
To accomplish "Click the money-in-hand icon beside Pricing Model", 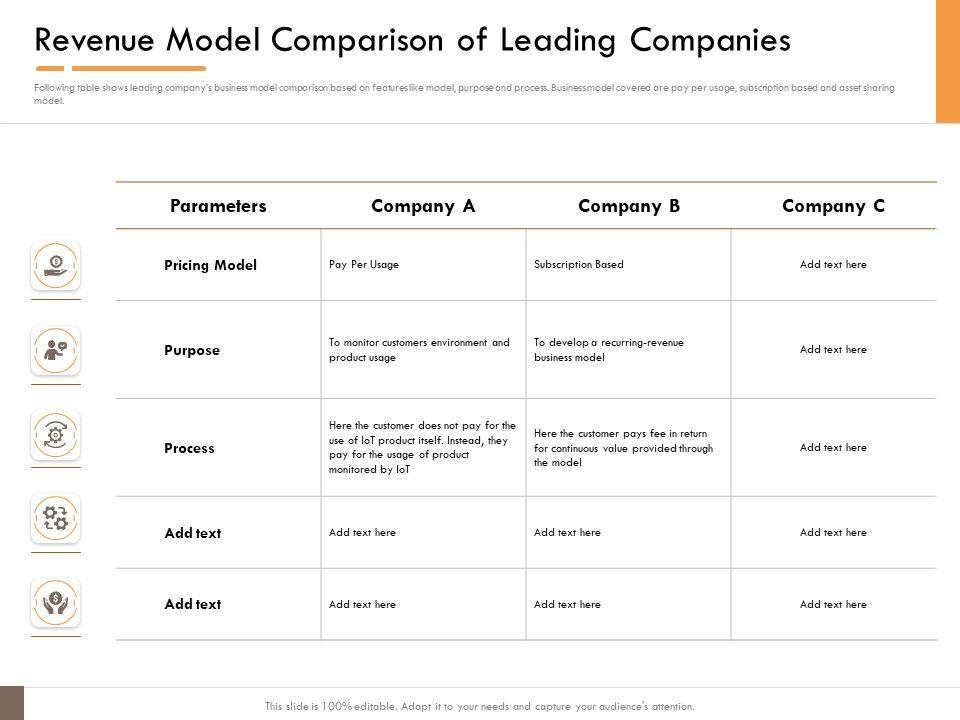I will pos(57,266).
